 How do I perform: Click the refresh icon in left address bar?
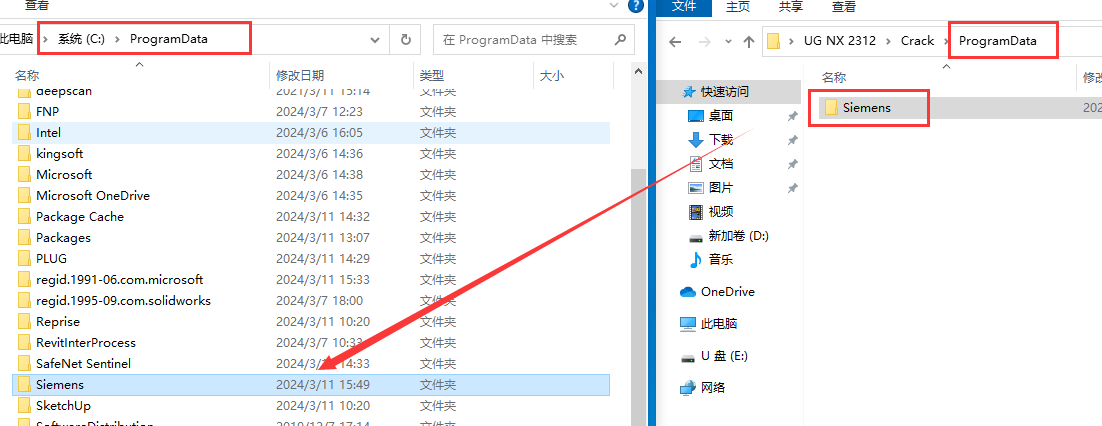[405, 40]
